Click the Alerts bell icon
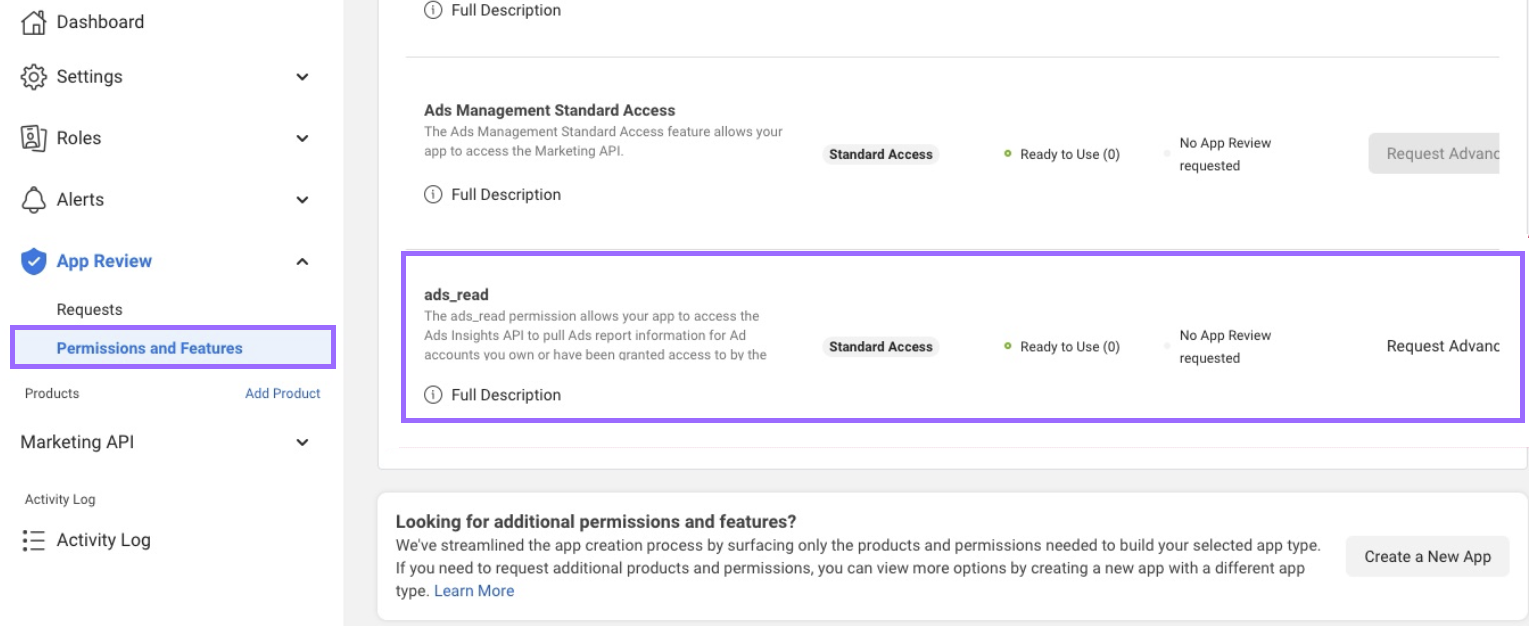Screen dimensions: 1529x626 click(x=34, y=200)
